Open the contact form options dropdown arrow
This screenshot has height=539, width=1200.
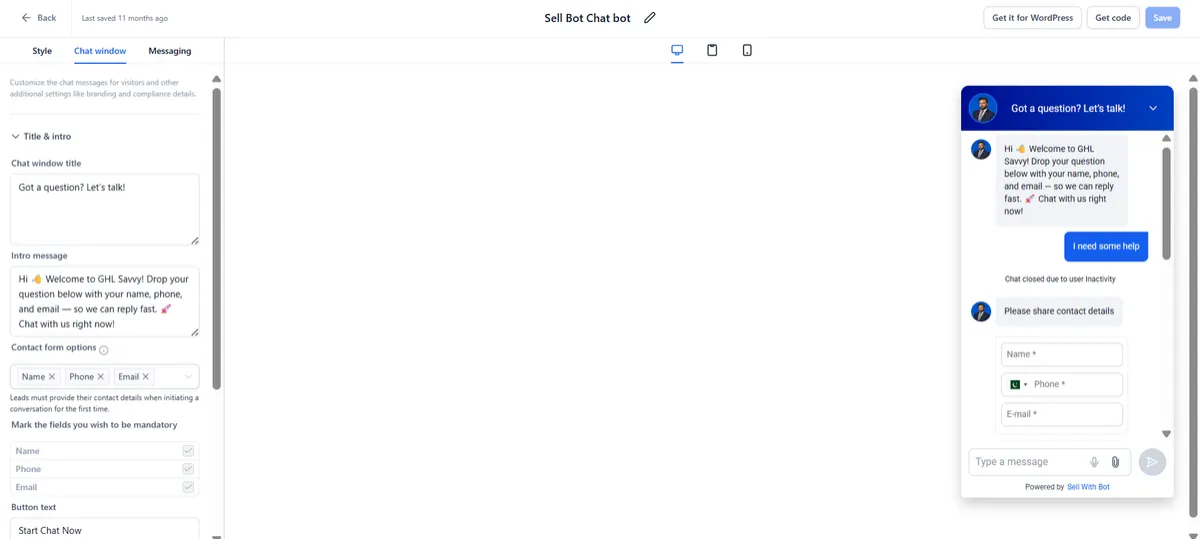pyautogui.click(x=188, y=377)
